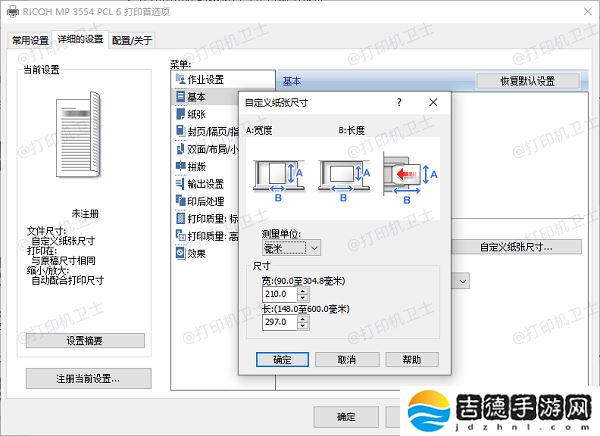Increase the 长 length value
This screenshot has height=436, width=600.
click(x=303, y=319)
